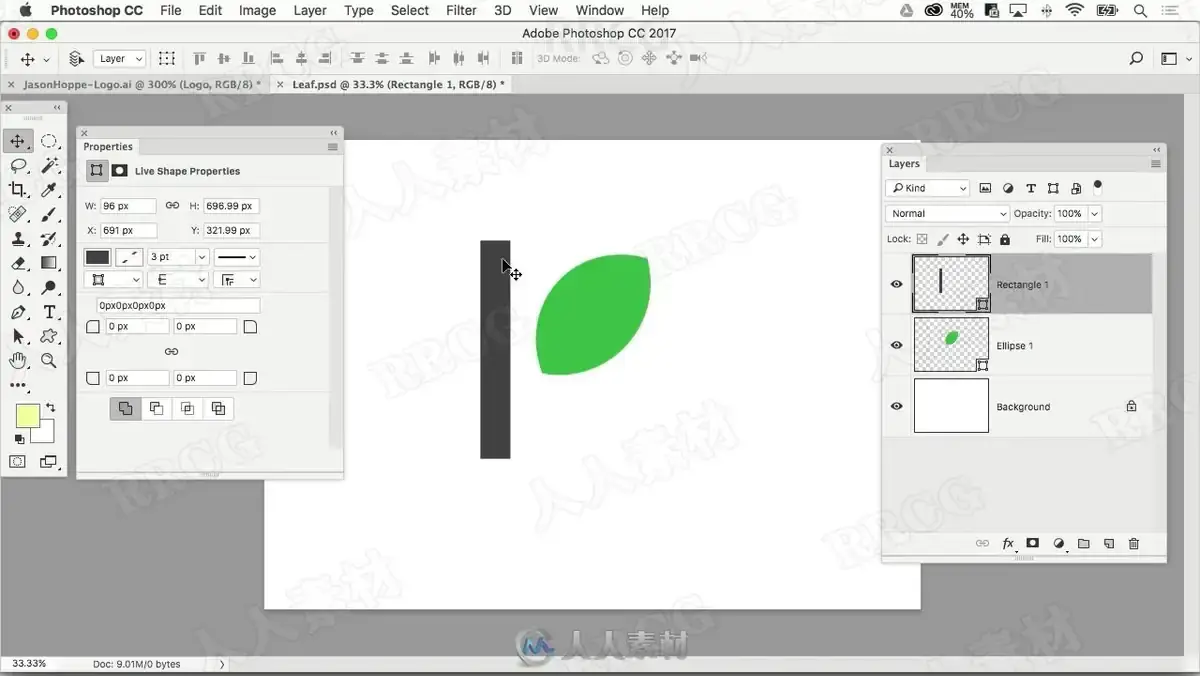
Task: Open the Filter menu
Action: click(461, 10)
